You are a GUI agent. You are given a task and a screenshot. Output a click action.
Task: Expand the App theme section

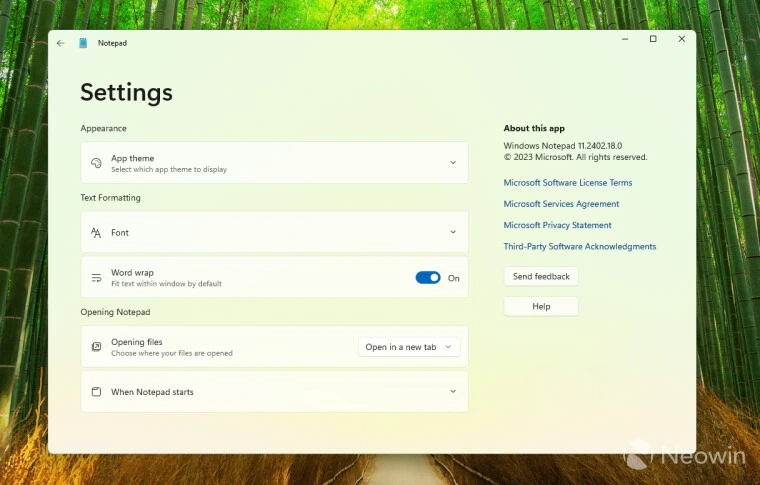[x=452, y=163]
